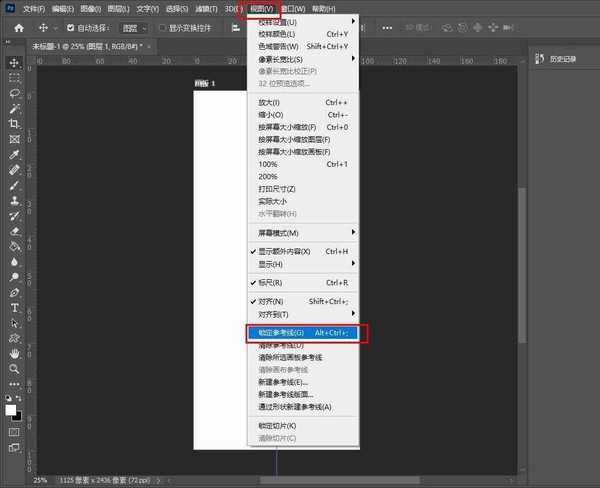Select the Crop tool
600x488 pixels.
tap(14, 123)
